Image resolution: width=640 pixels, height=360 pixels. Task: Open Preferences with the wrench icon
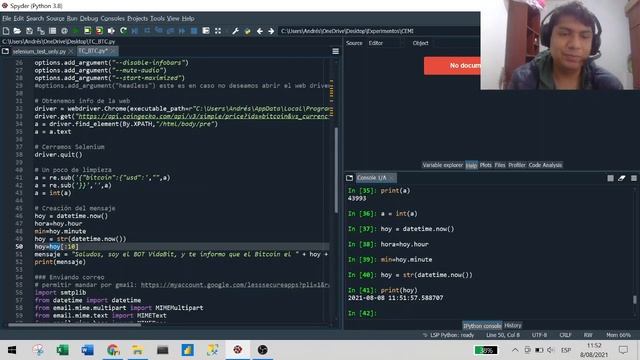pyautogui.click(x=236, y=31)
